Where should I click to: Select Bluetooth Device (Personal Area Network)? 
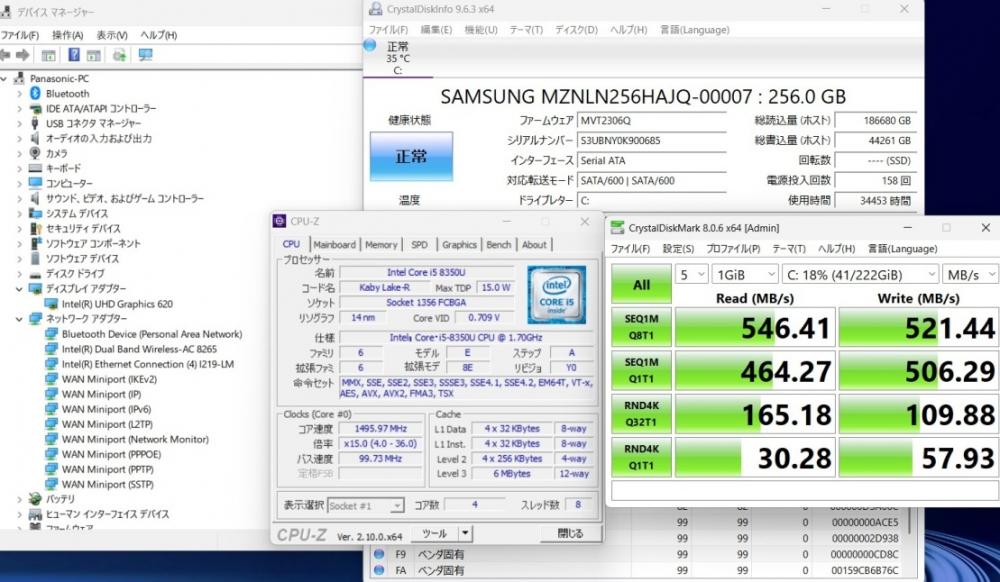click(152, 334)
